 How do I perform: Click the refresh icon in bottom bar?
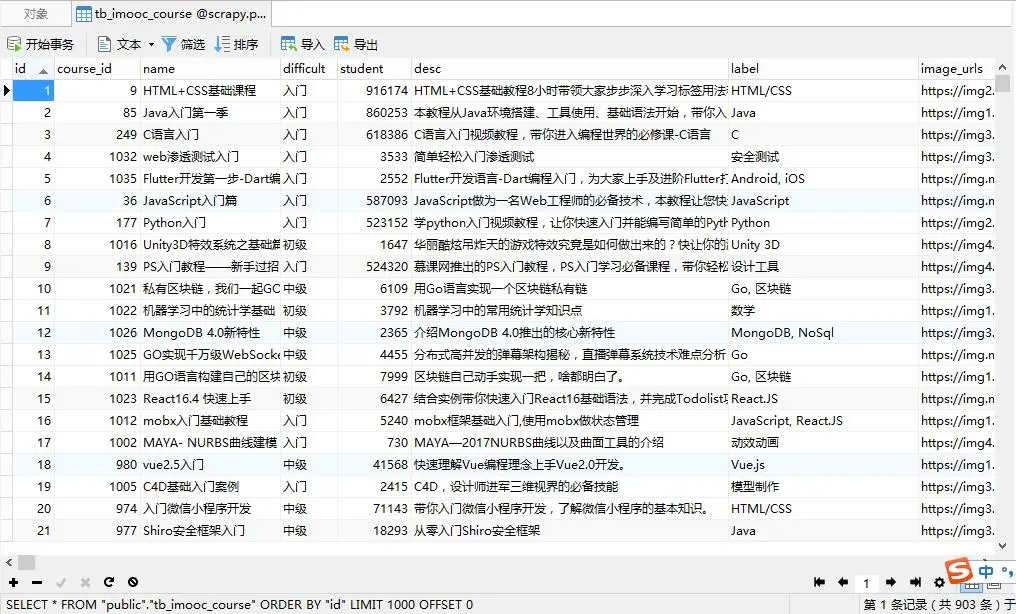pos(109,582)
